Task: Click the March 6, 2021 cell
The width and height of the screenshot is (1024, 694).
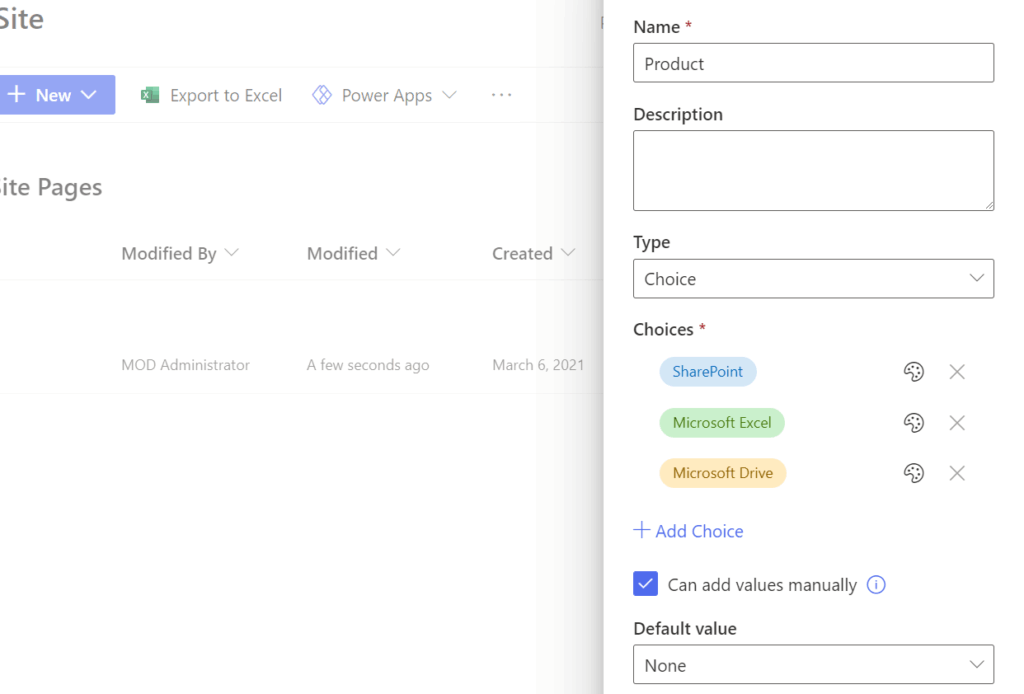Action: 538,365
